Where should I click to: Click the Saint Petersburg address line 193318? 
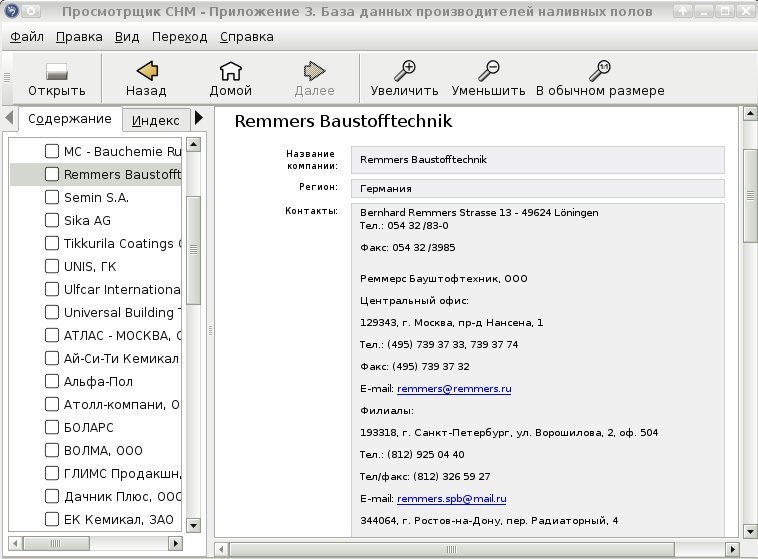(509, 432)
